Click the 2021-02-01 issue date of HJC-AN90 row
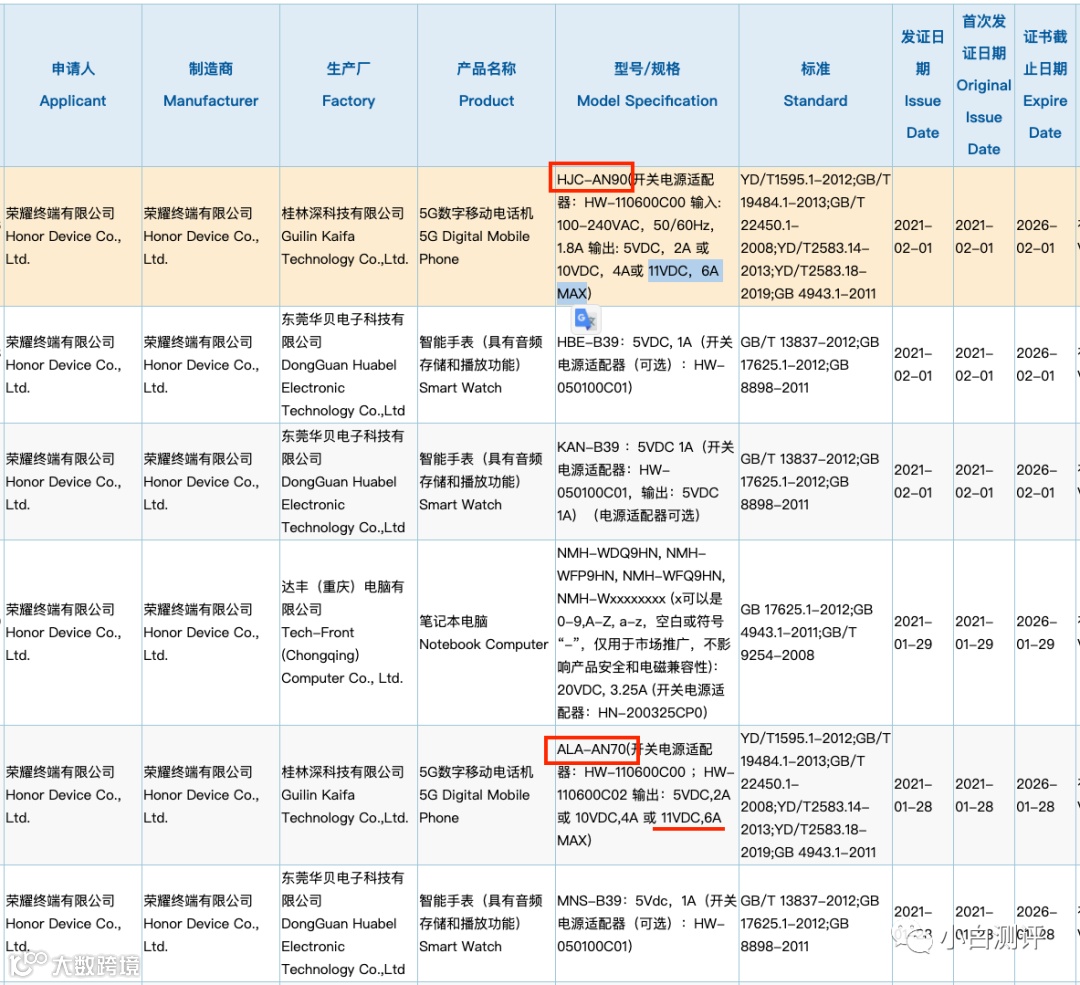 coord(922,236)
